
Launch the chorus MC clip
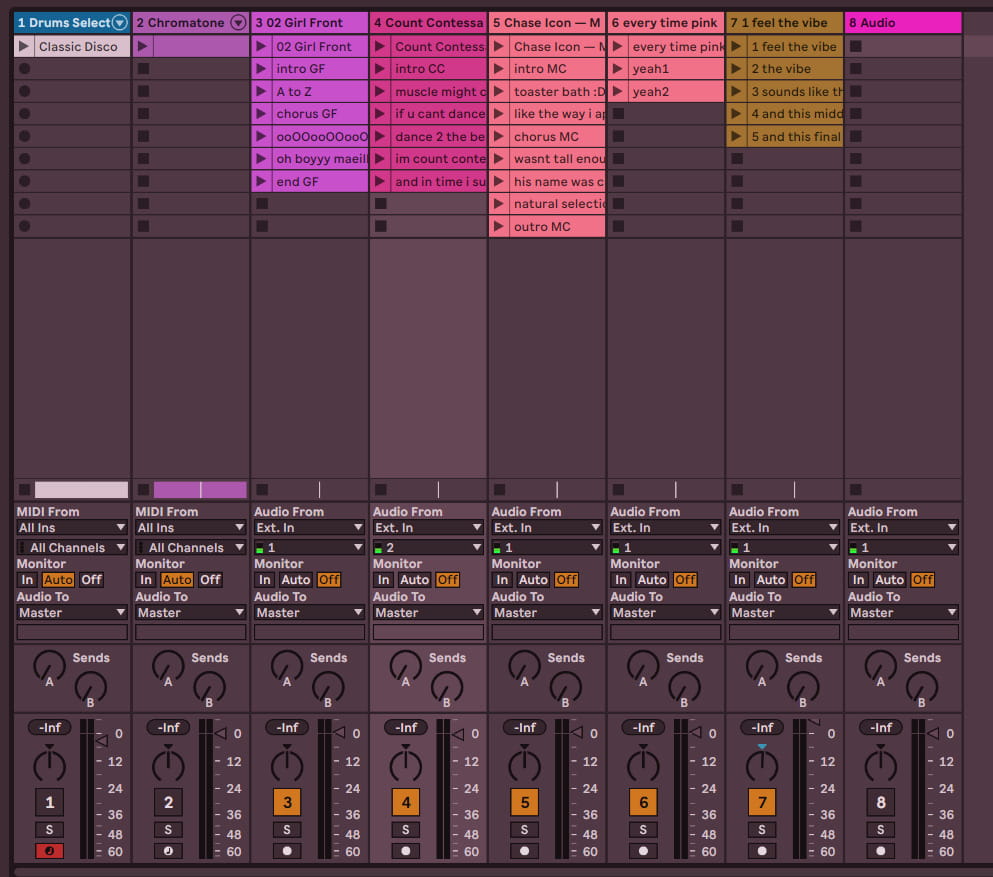(x=499, y=136)
